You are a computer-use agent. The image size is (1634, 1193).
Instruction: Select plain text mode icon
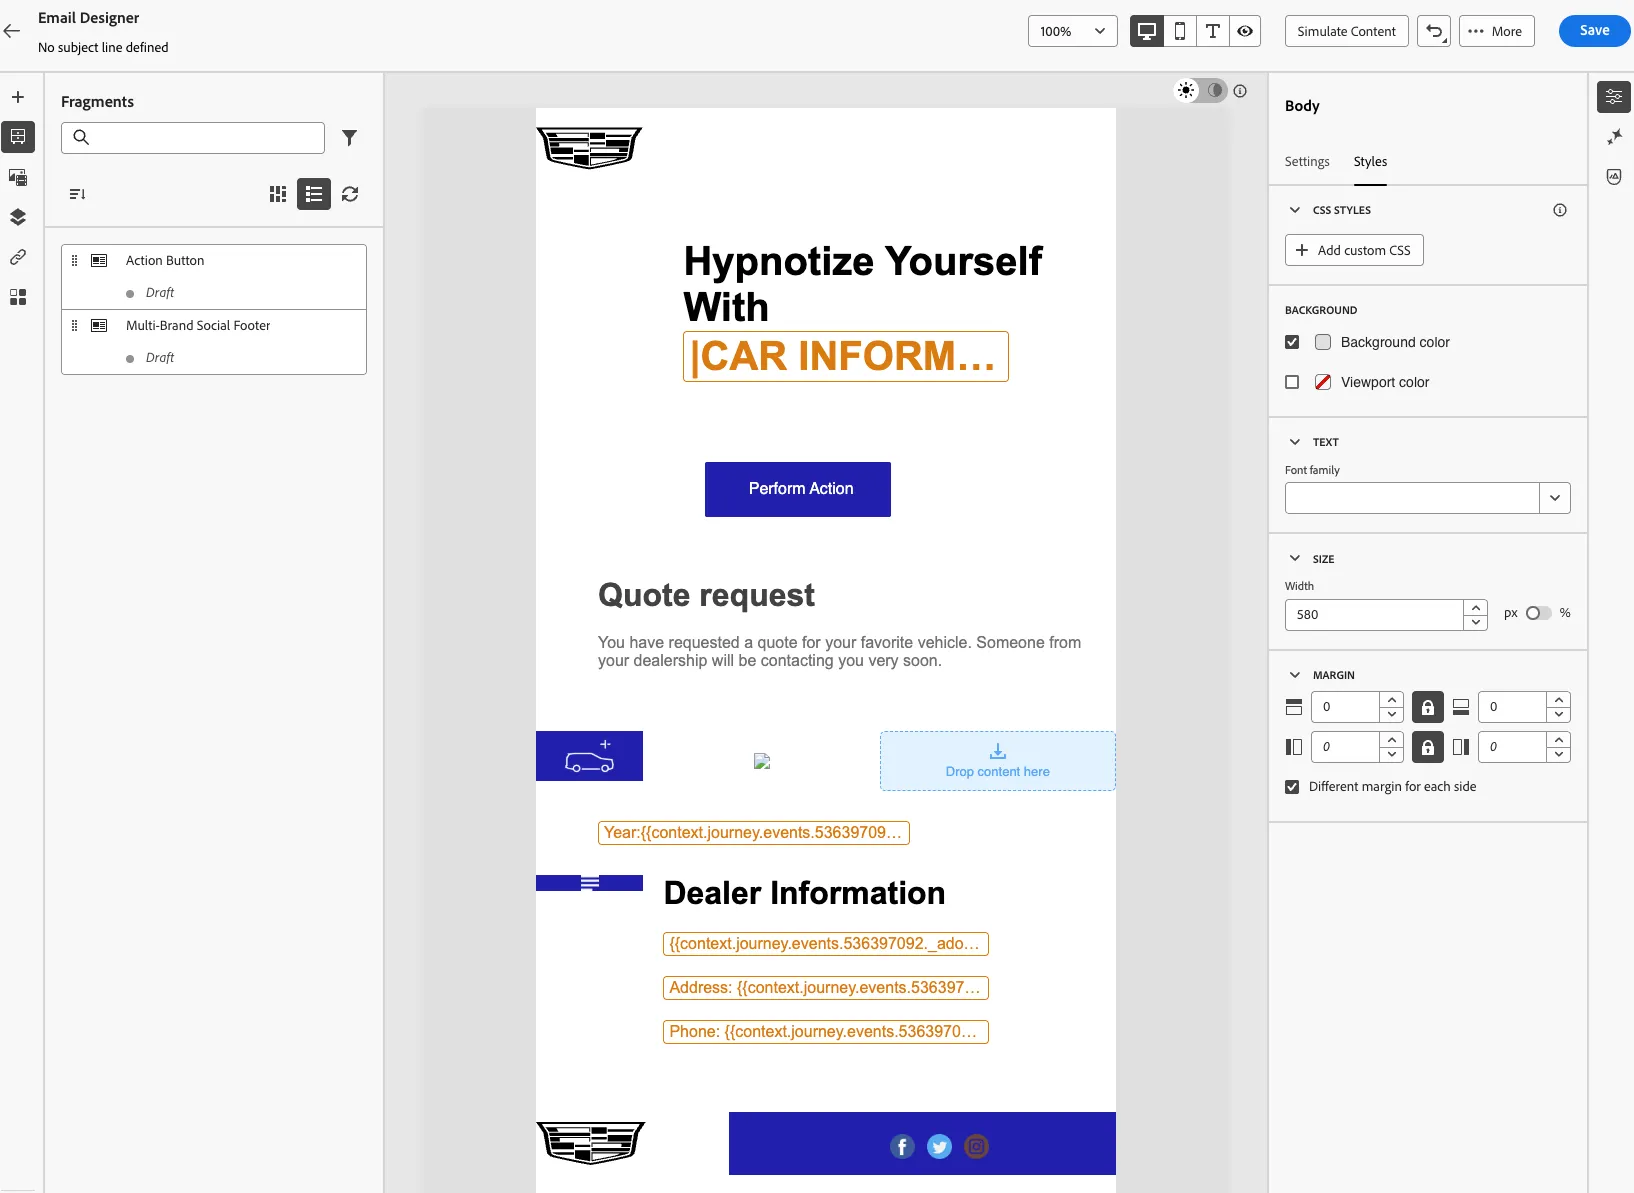tap(1213, 31)
